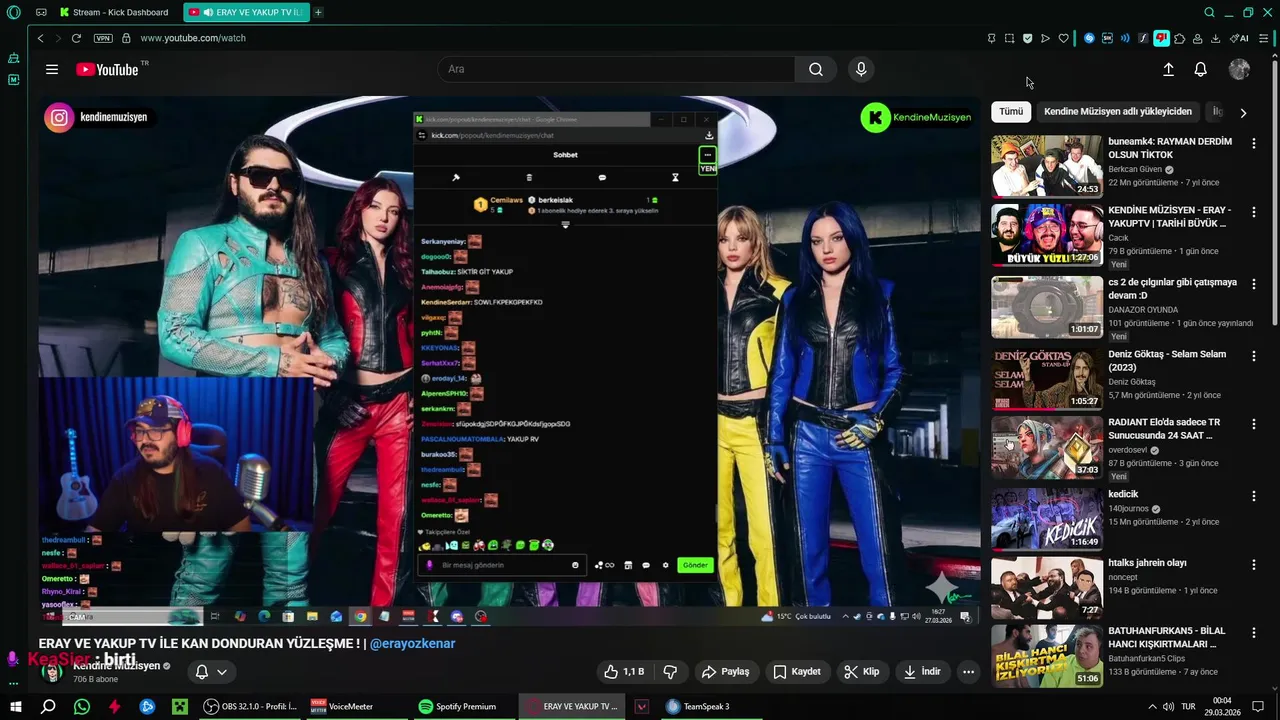Open YouTube notifications bell in header
Screen dimensions: 1280x720
coord(1200,69)
